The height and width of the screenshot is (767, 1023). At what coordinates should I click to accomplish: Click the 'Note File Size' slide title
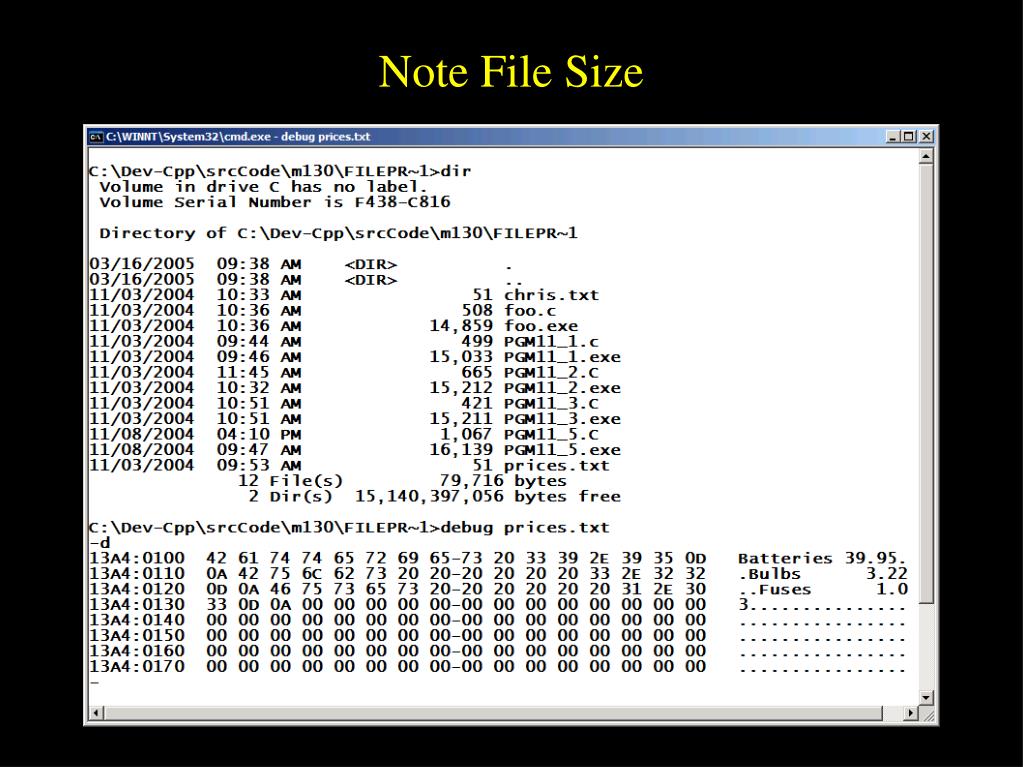click(x=511, y=71)
